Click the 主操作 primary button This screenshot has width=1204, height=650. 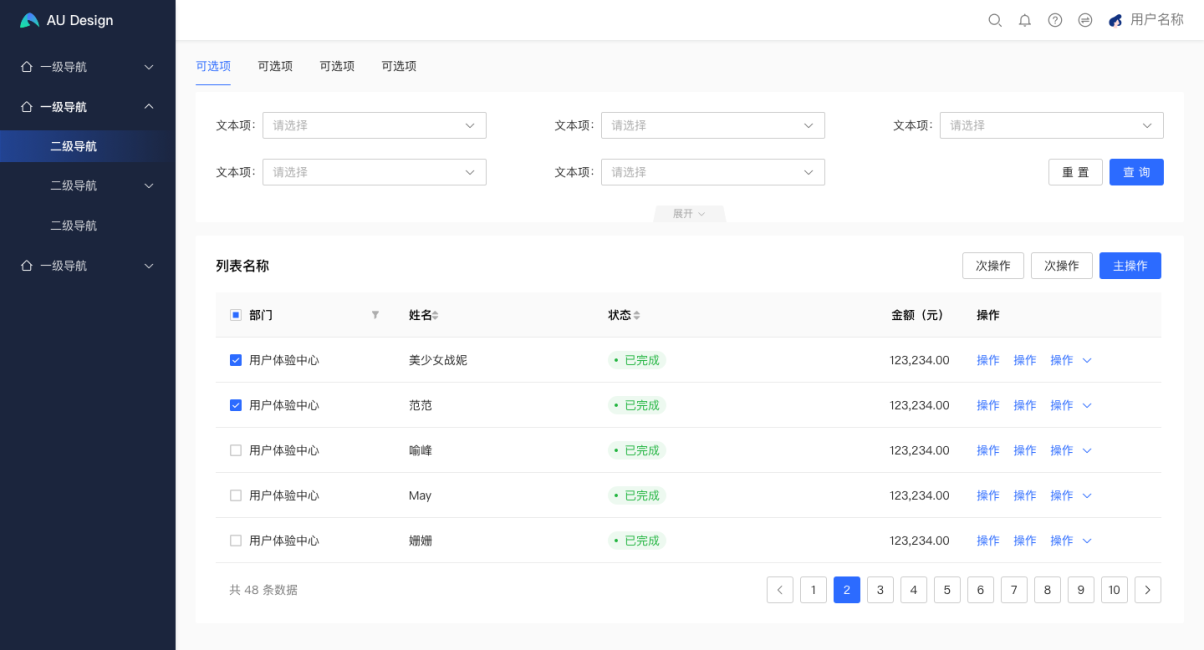pyautogui.click(x=1130, y=266)
